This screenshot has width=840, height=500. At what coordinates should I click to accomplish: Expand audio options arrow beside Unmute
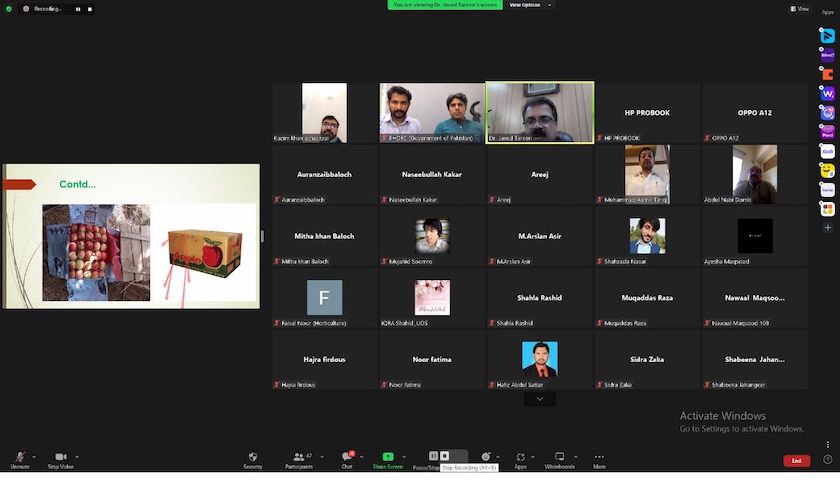34,457
